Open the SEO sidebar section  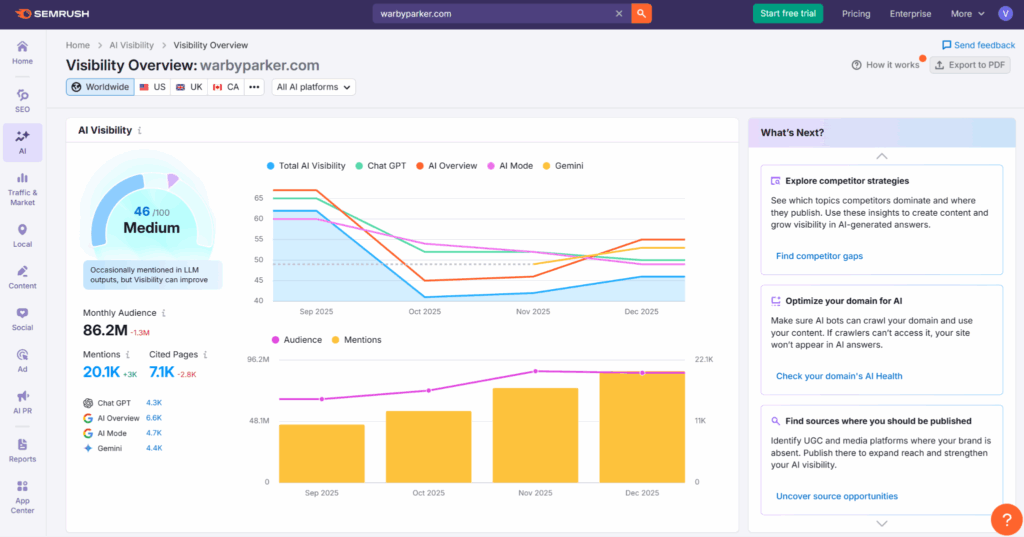pyautogui.click(x=22, y=101)
